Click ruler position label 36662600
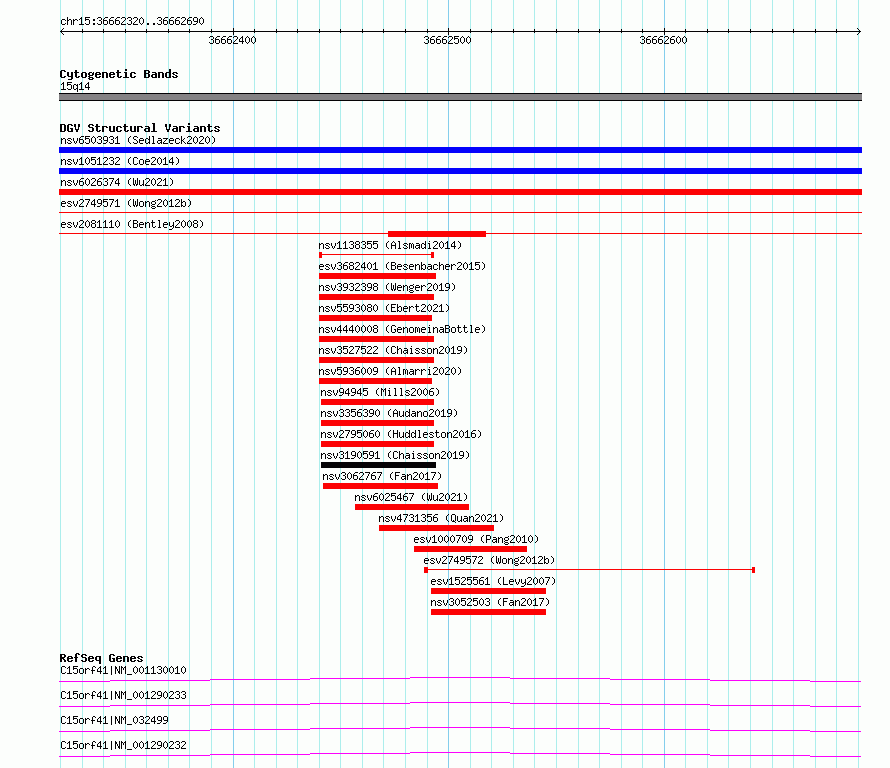 [x=663, y=40]
